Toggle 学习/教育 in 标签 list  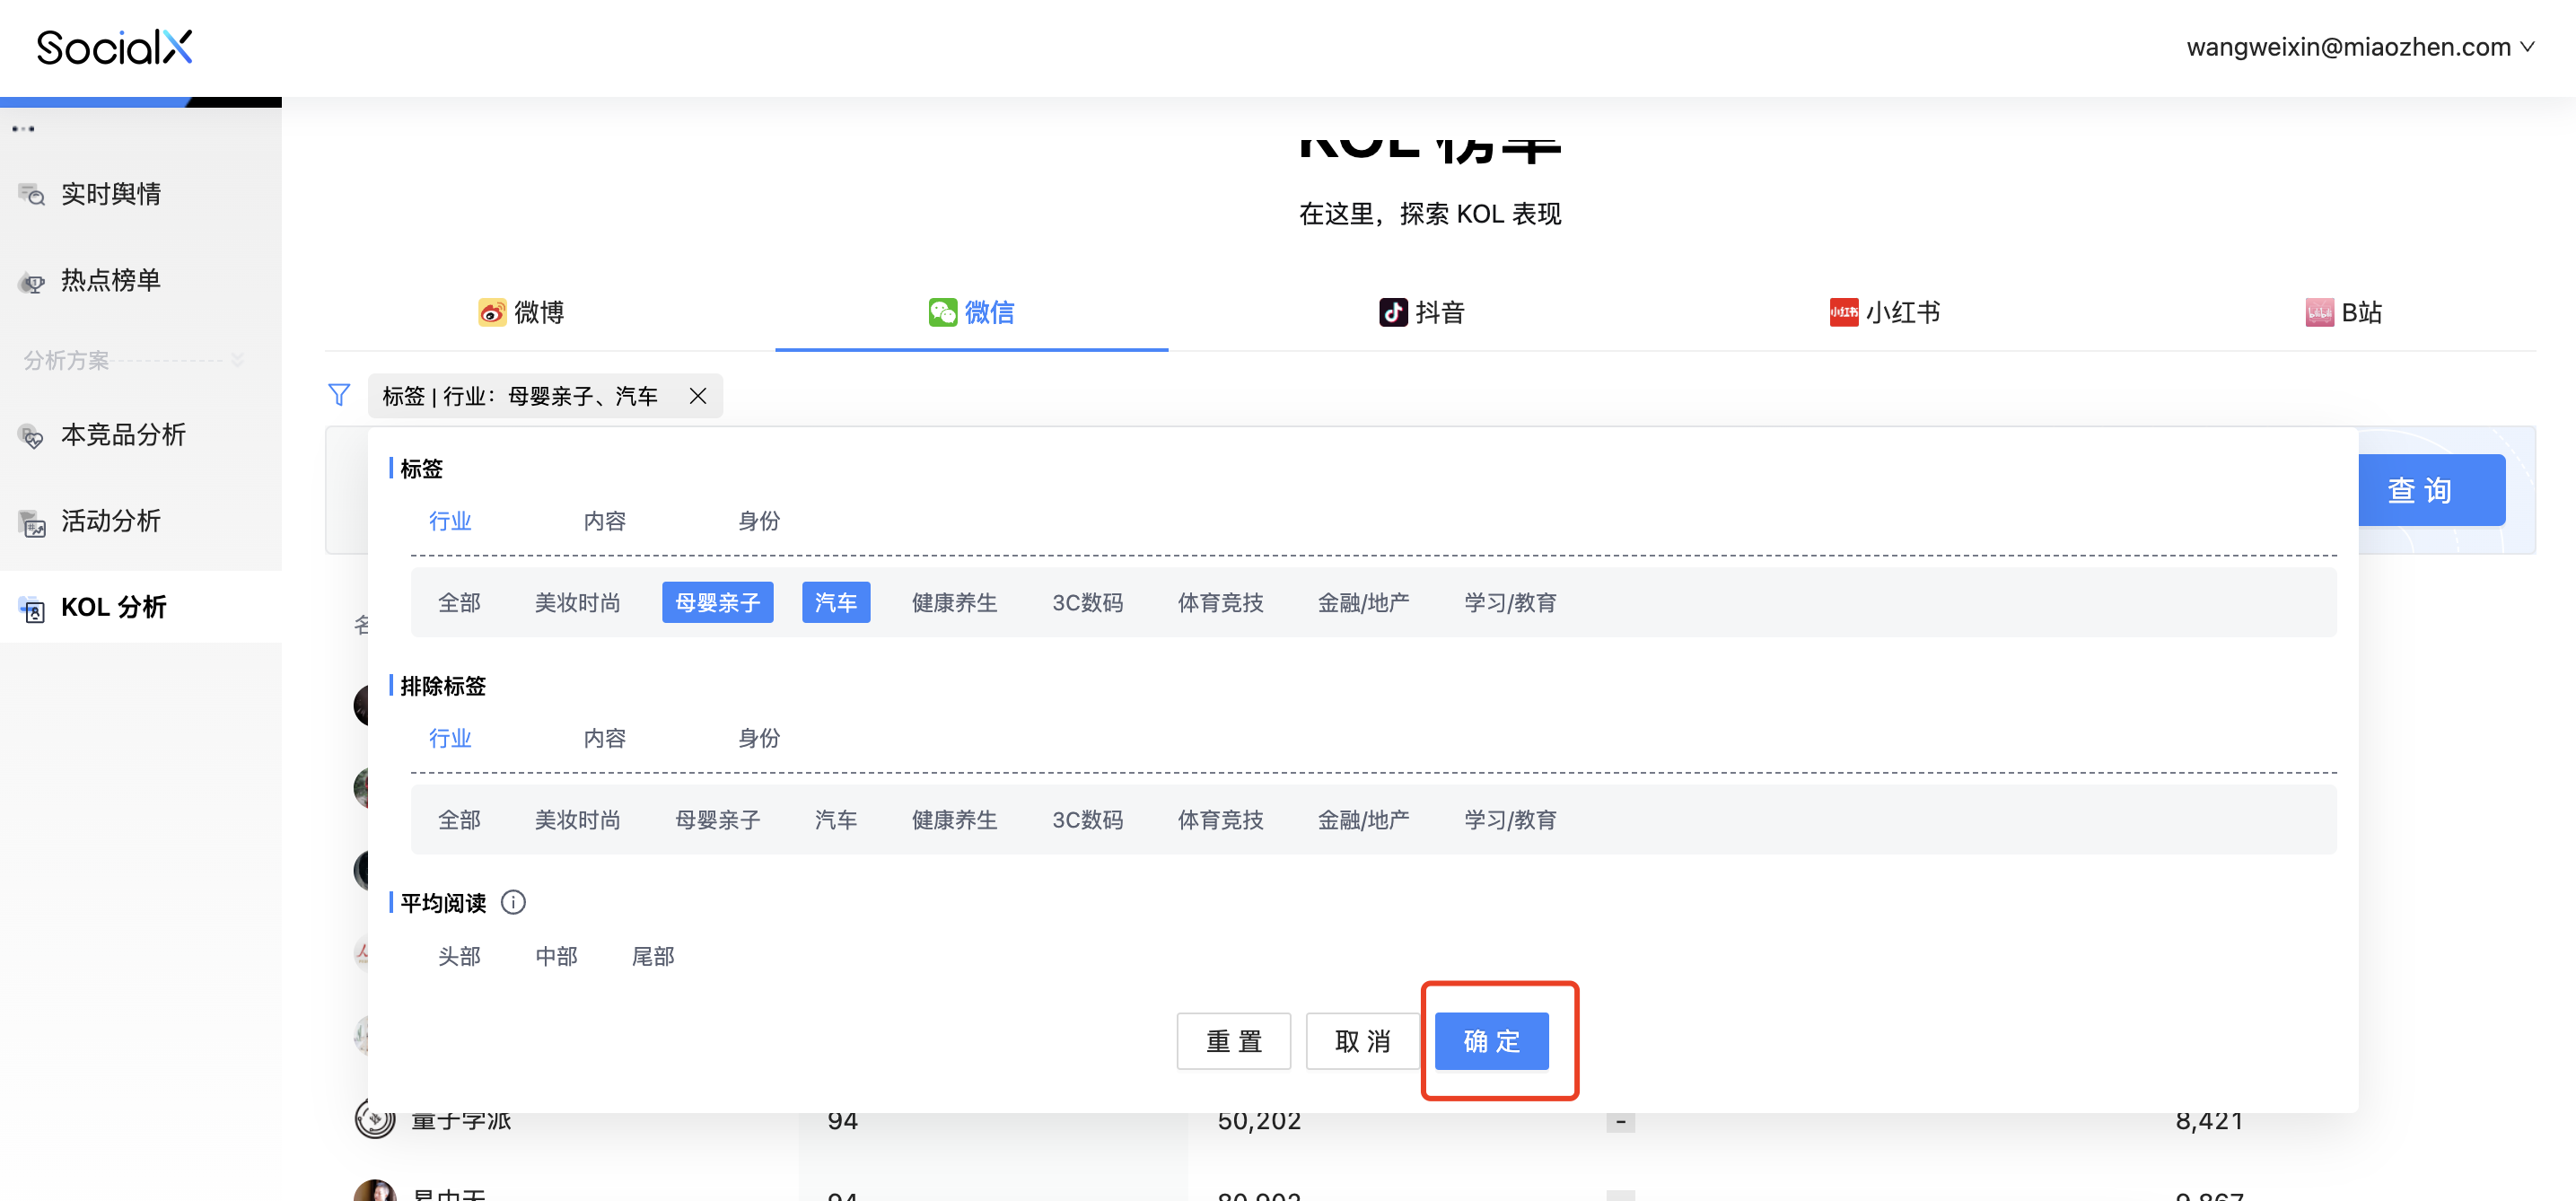1511,603
